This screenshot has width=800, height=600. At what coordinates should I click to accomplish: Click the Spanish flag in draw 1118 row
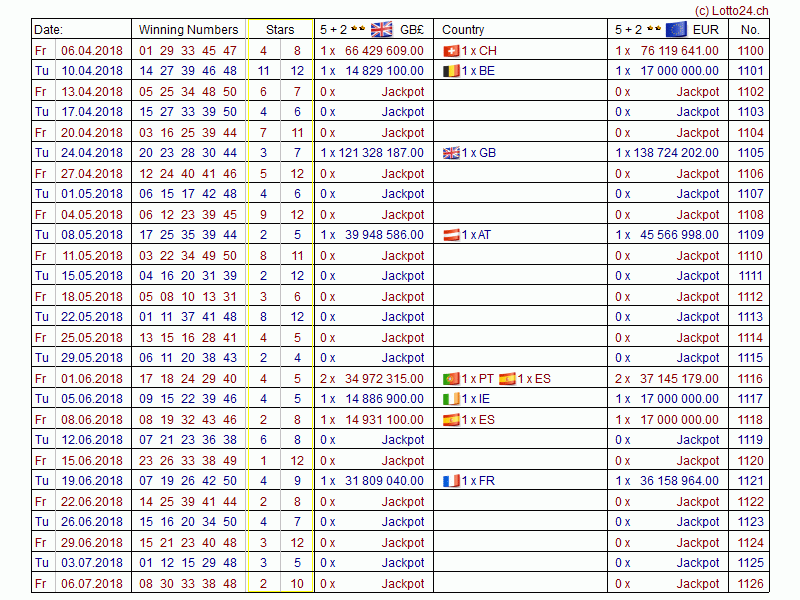451,420
